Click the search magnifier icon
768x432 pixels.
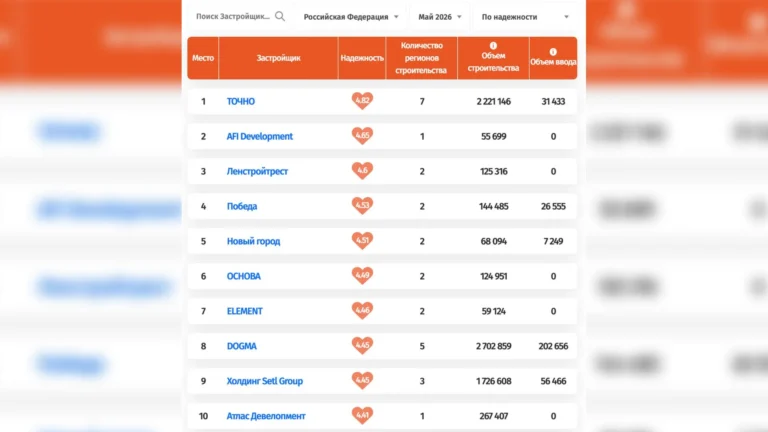[x=280, y=16]
